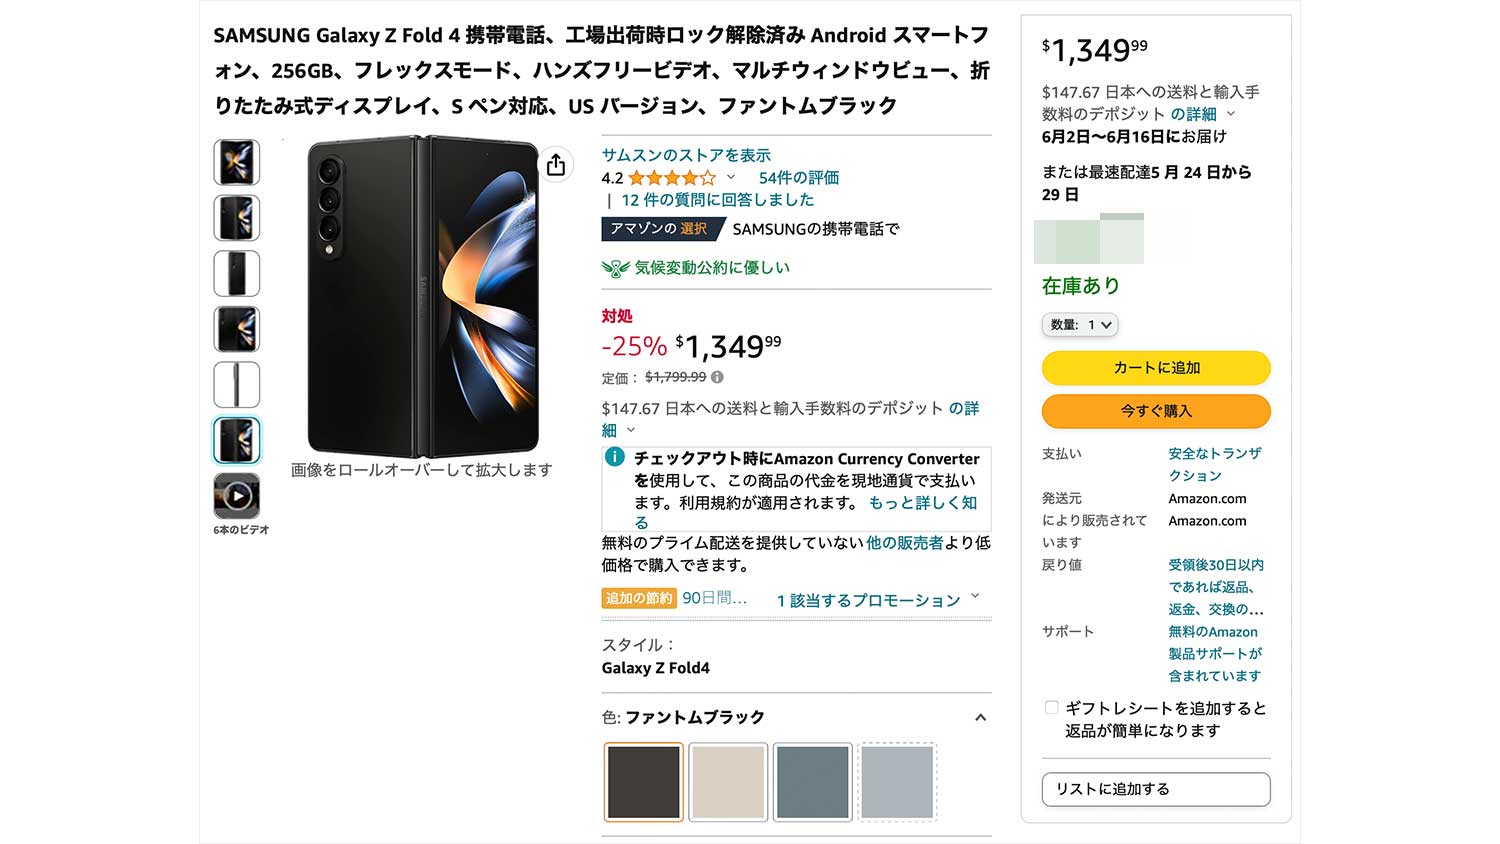
Task: Click the Buy Now button
Action: pos(1156,411)
